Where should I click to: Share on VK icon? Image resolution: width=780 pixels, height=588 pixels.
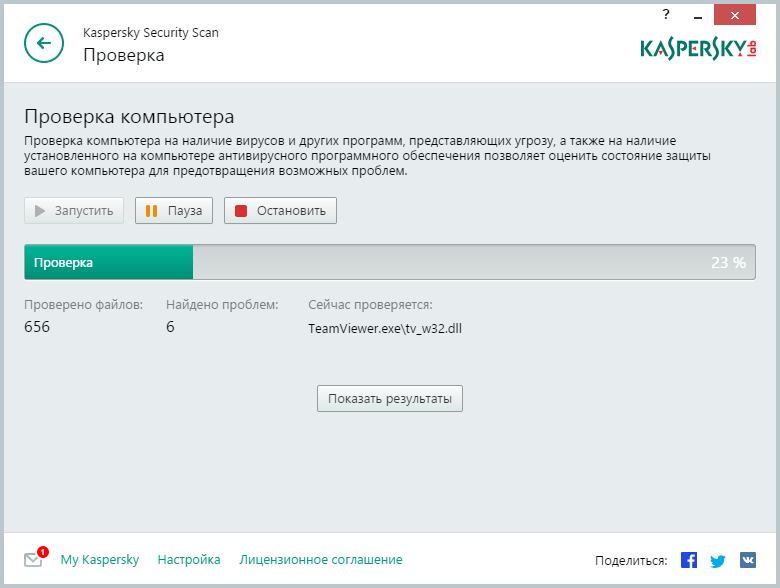[748, 560]
